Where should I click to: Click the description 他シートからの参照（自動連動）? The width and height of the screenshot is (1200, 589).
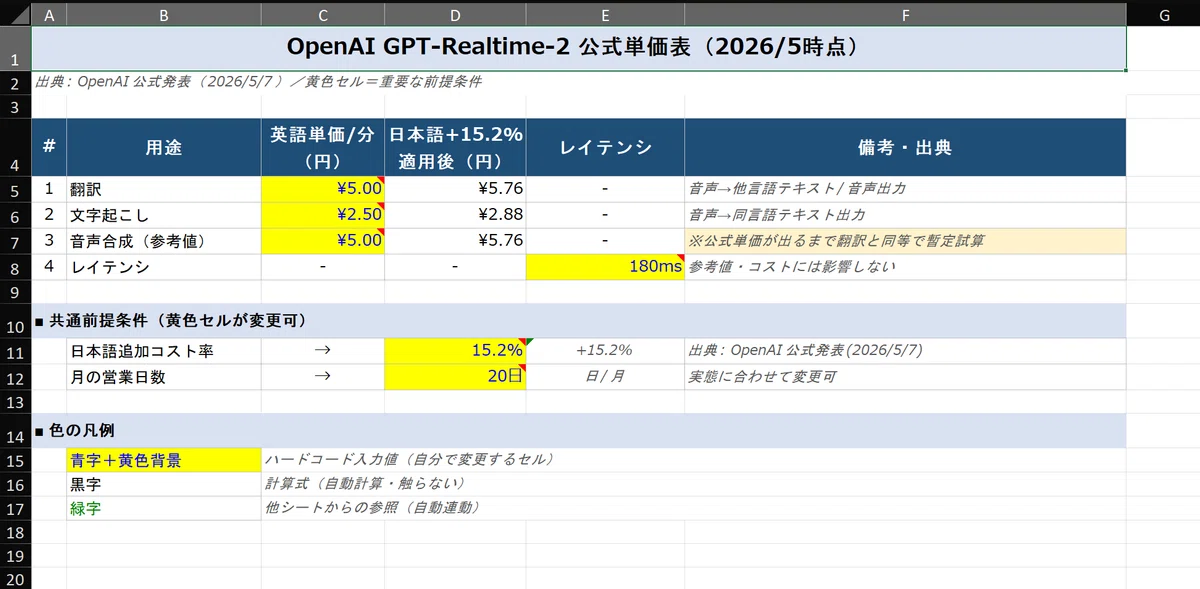373,508
